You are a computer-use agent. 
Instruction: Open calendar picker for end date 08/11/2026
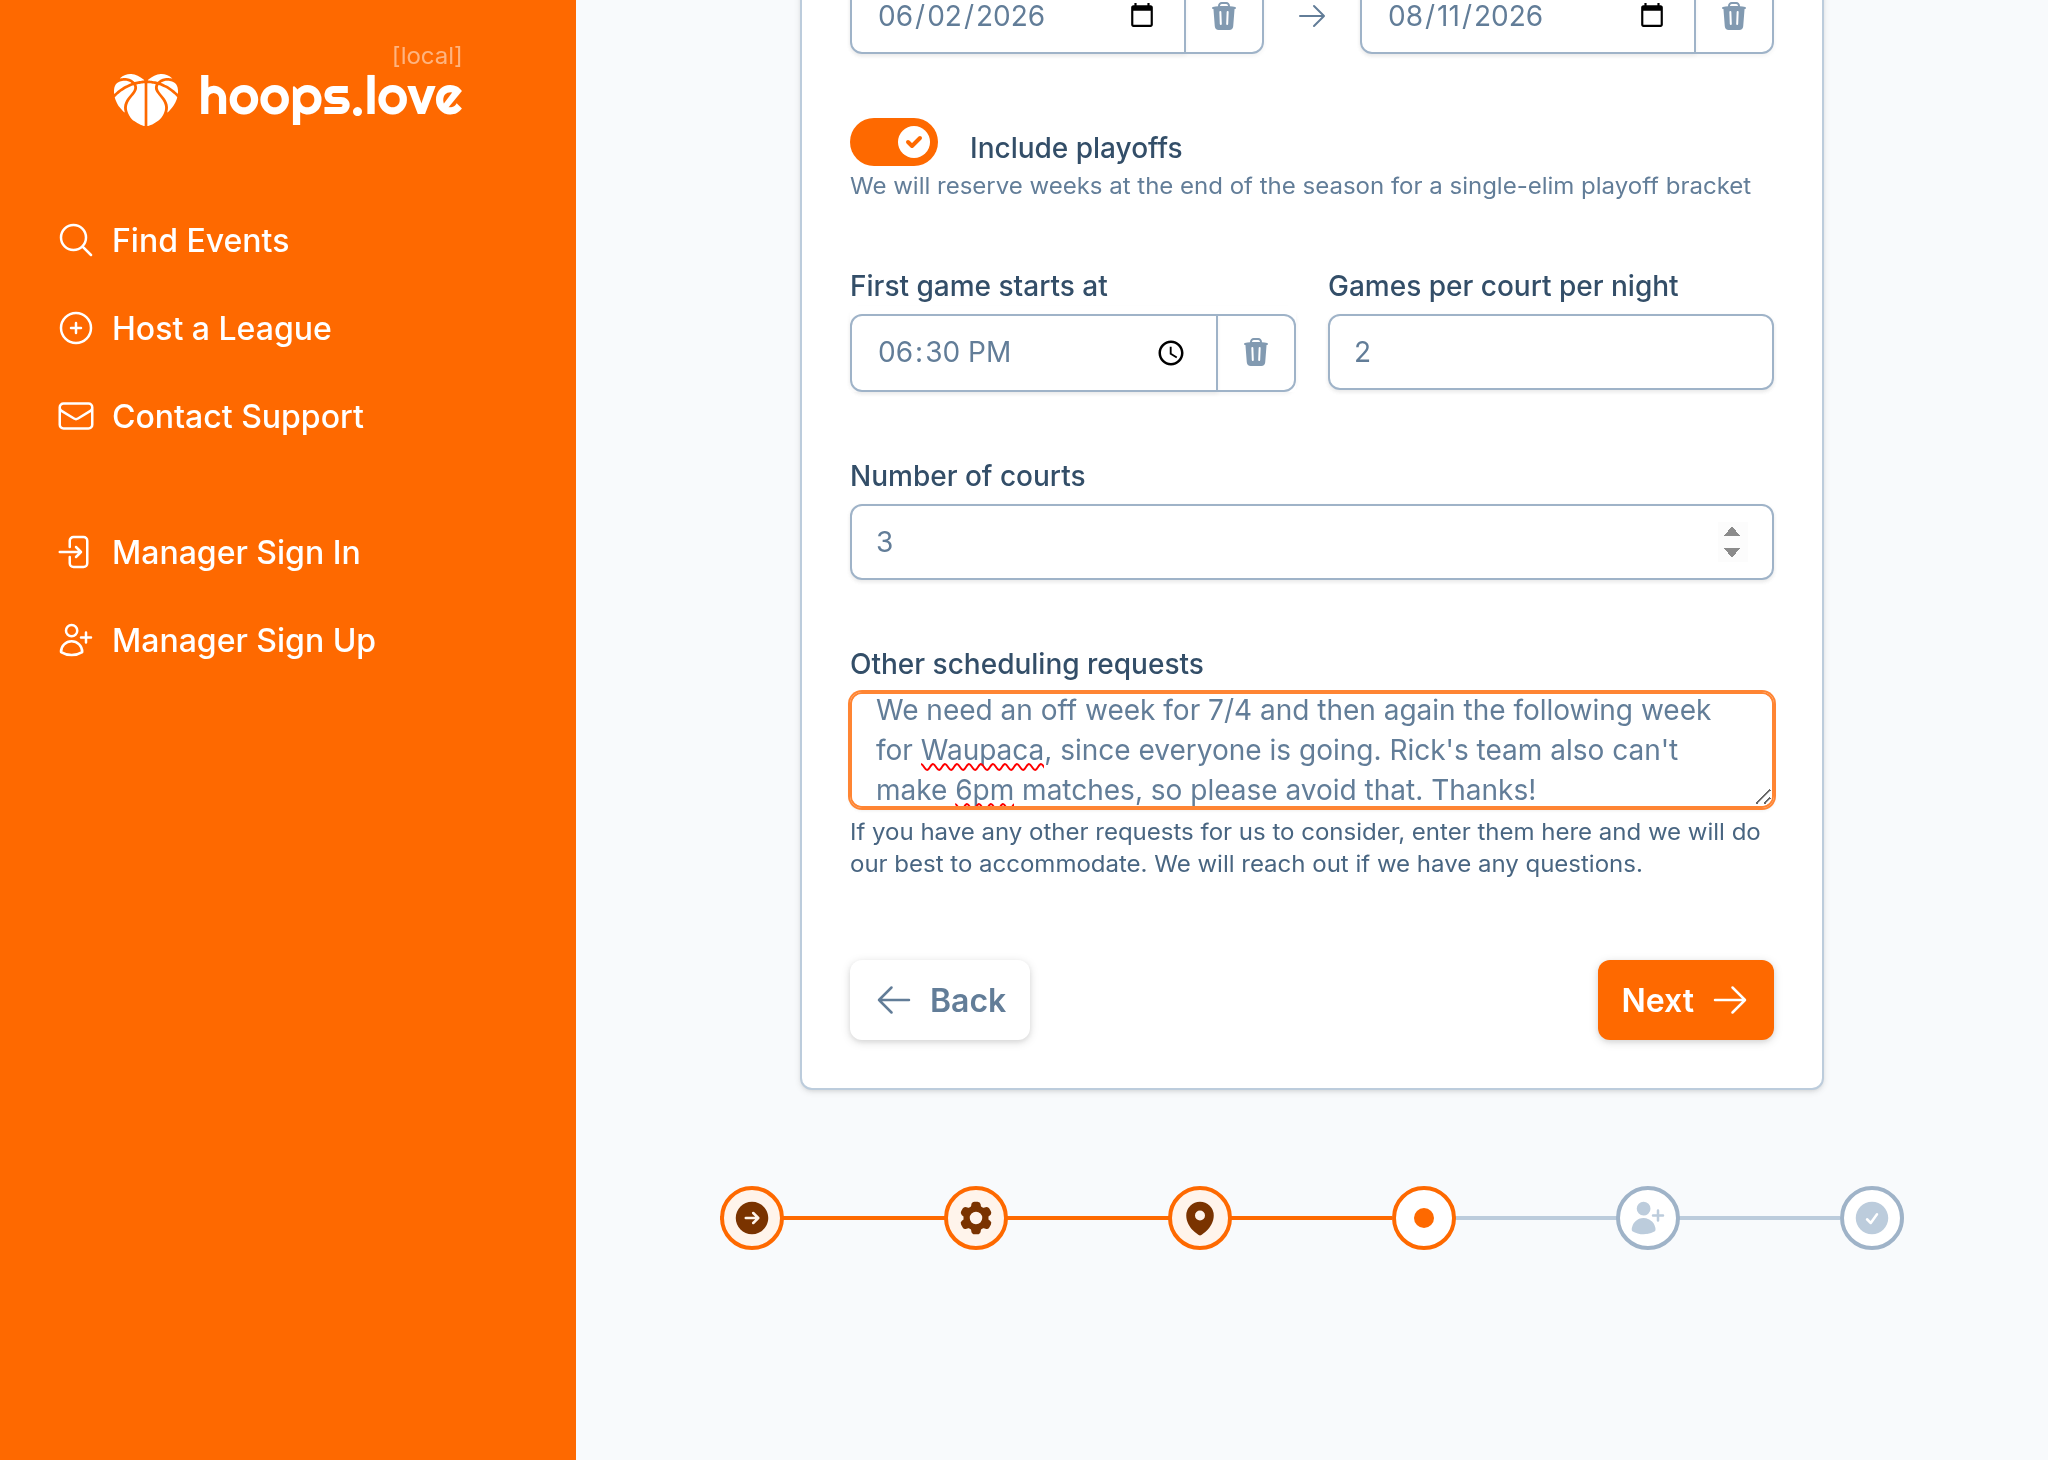1652,16
